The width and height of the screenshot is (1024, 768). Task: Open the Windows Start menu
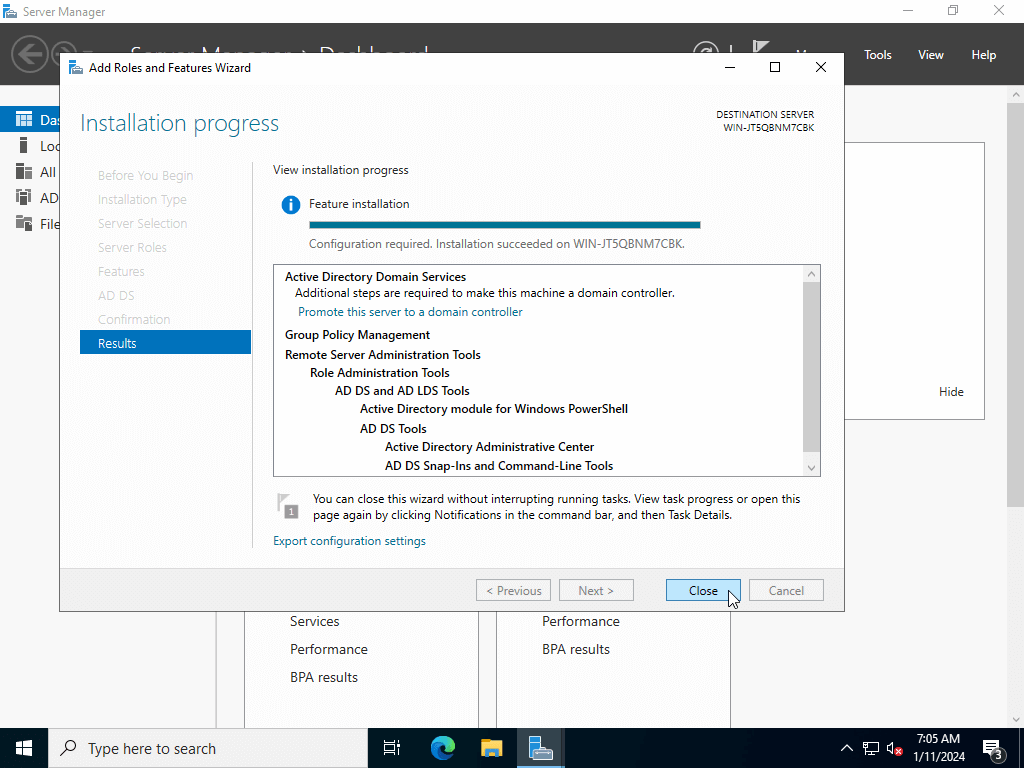click(x=24, y=748)
